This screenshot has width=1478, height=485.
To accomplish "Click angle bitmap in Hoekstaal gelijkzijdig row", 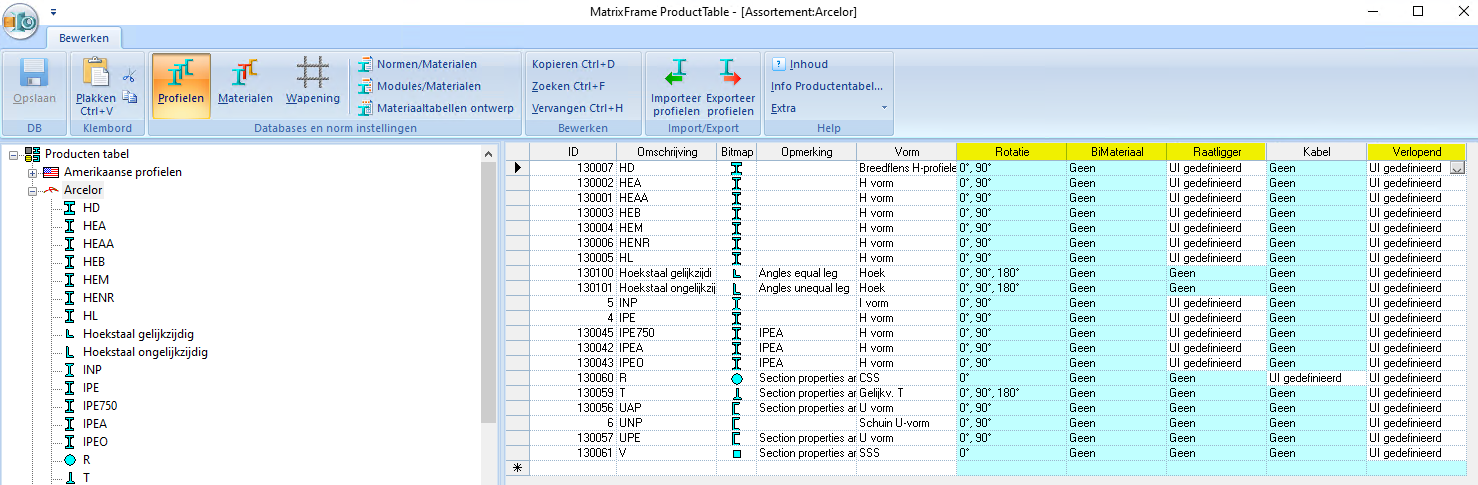I will coord(737,273).
